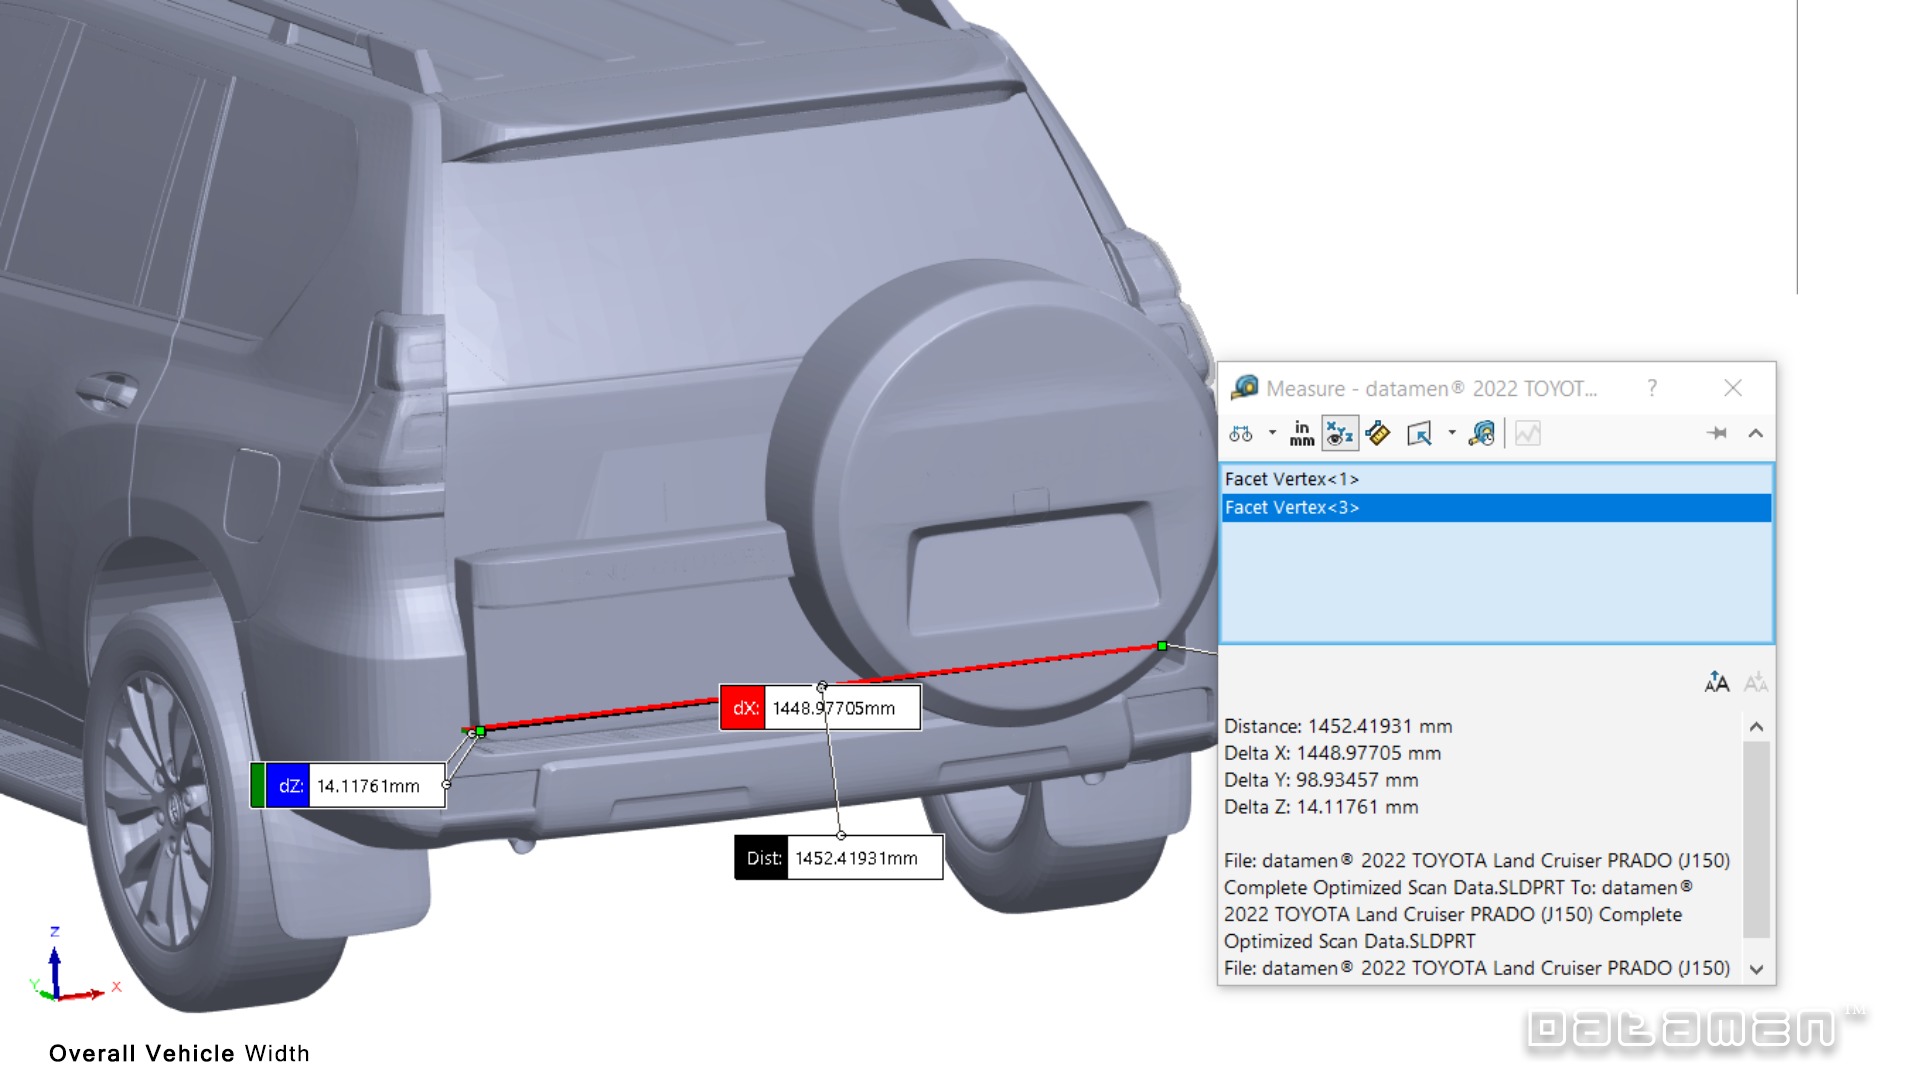Click black Dist color label
This screenshot has width=1920, height=1080.
[x=762, y=858]
